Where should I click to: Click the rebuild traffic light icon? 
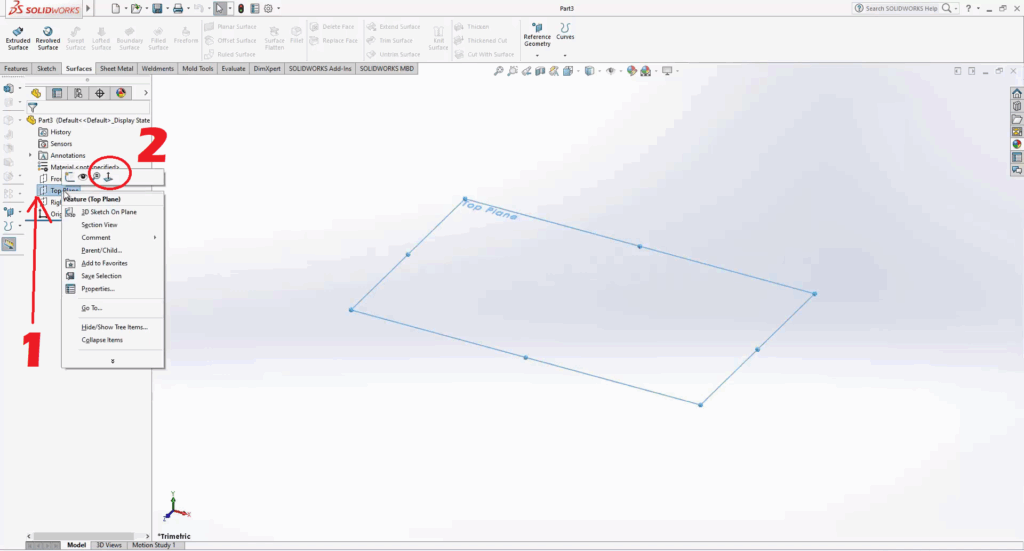(x=238, y=8)
